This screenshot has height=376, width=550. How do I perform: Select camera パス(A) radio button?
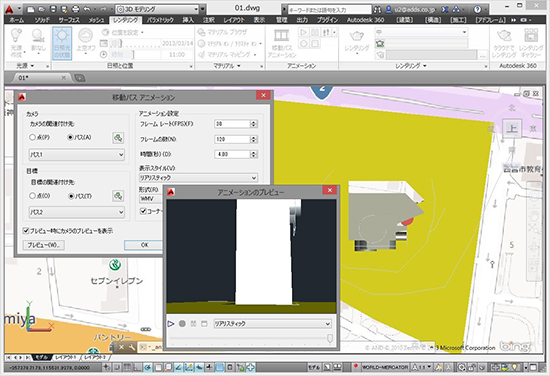[x=70, y=137]
